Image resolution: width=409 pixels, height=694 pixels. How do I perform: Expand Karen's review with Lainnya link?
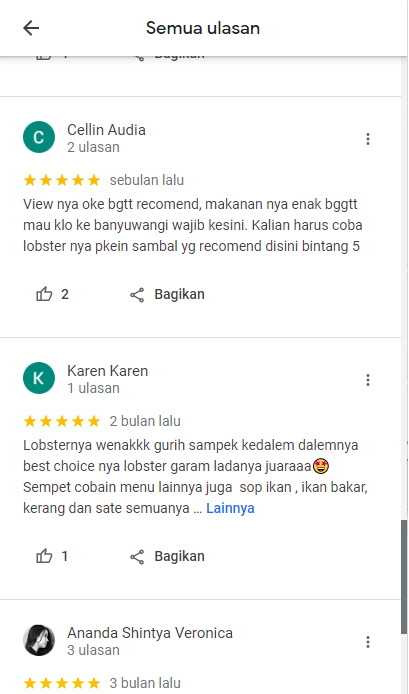click(x=230, y=508)
